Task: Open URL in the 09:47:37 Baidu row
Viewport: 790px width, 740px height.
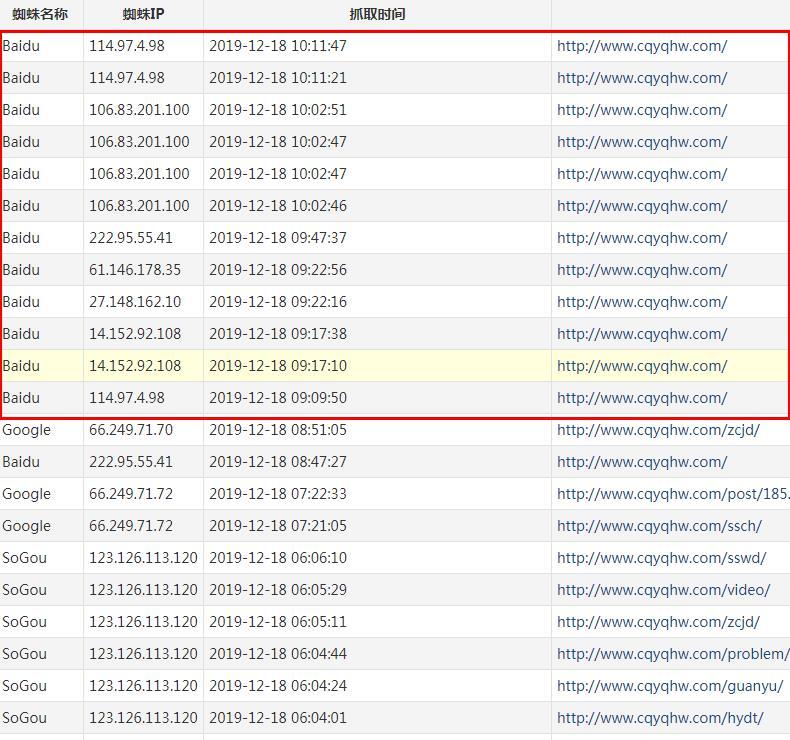Action: tap(642, 238)
